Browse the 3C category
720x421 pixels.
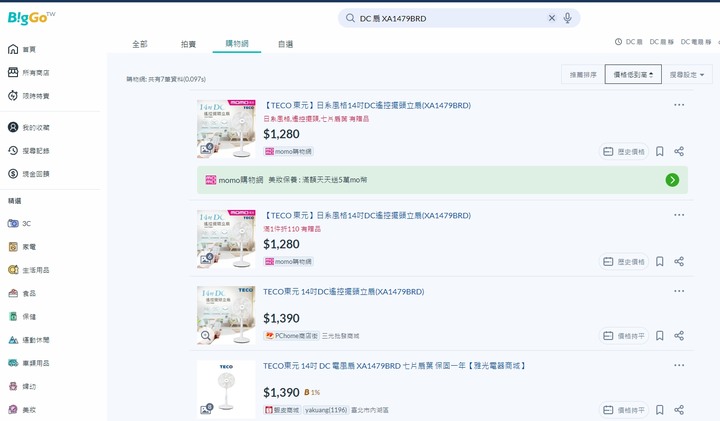coord(19,224)
